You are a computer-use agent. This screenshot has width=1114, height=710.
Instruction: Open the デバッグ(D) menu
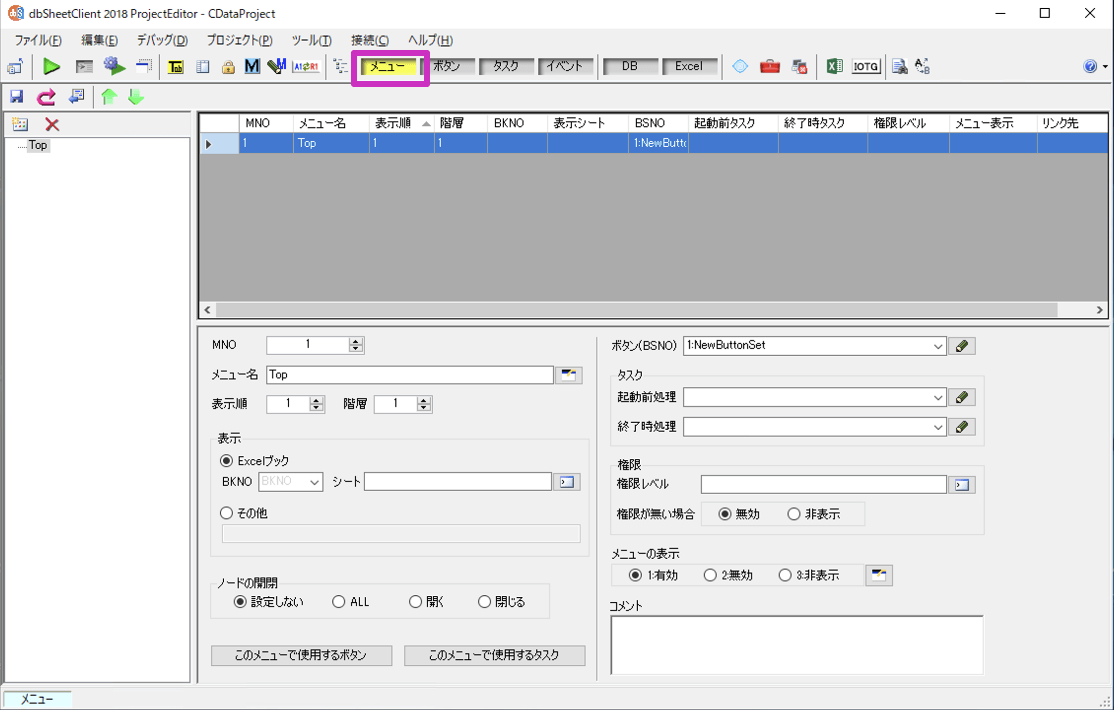click(x=162, y=41)
